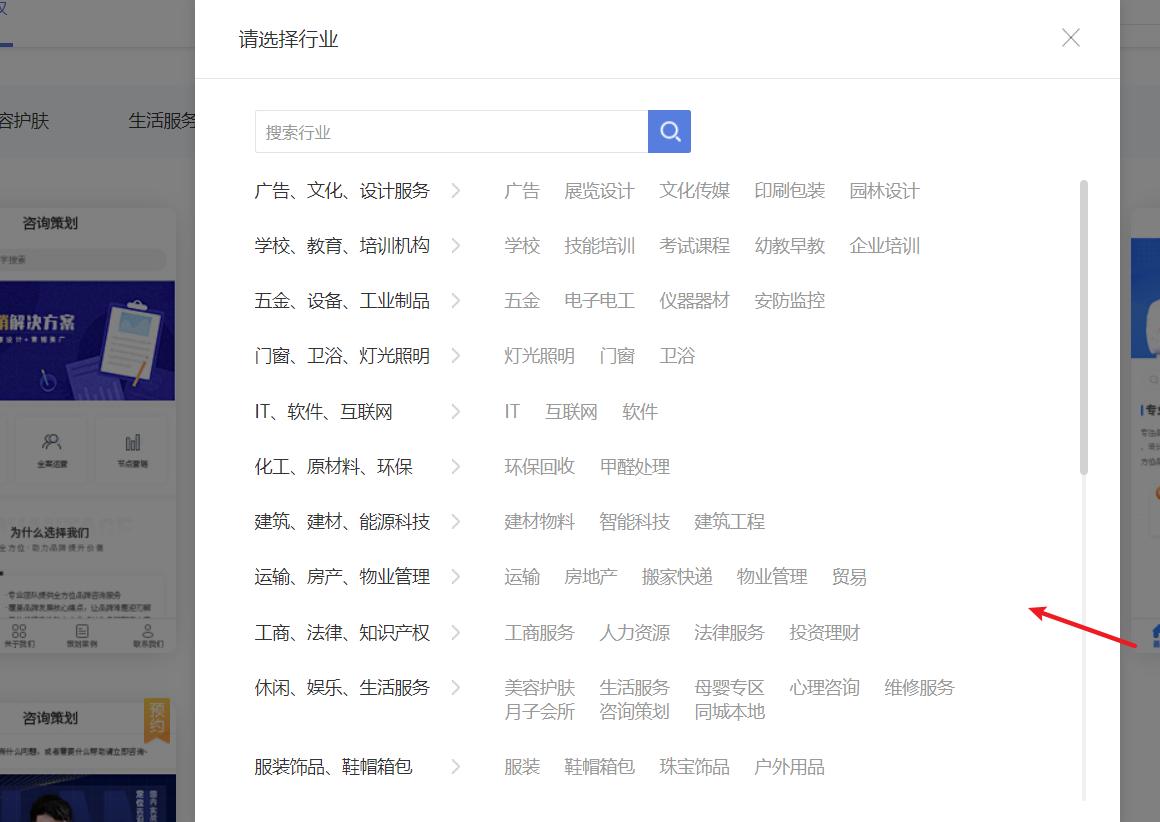Viewport: 1160px width, 822px height.
Task: Select the 广告 industry link
Action: [522, 190]
